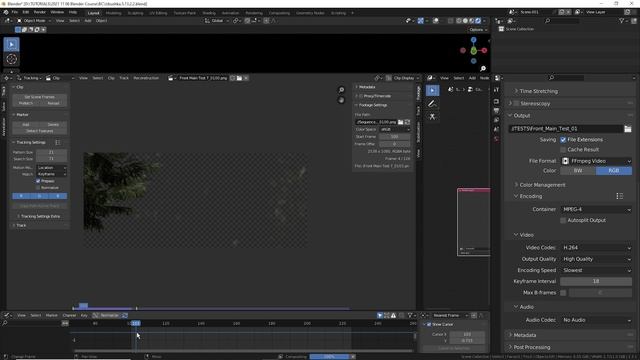This screenshot has height=360, width=640.
Task: Click the viewport Options button
Action: tap(478, 30)
